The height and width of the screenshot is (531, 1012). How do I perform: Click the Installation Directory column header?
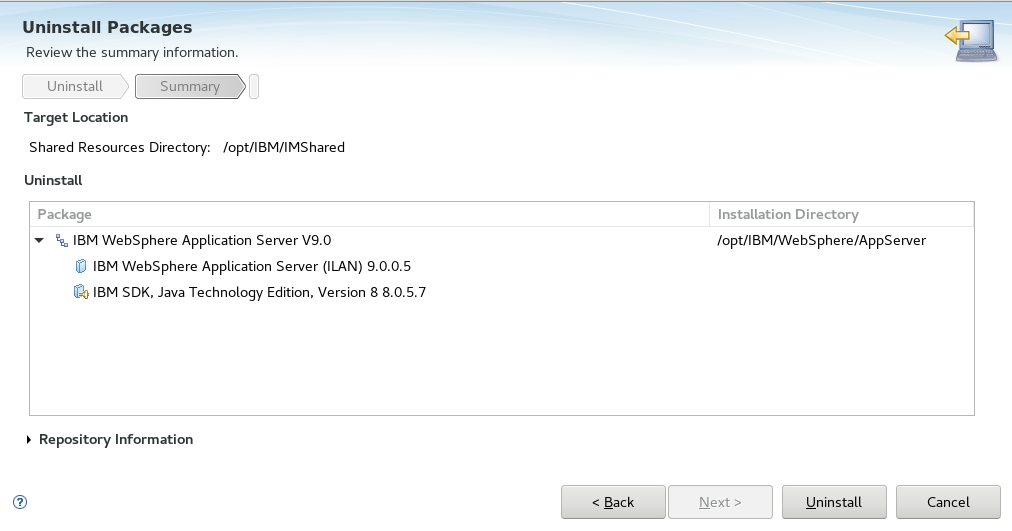pos(842,214)
